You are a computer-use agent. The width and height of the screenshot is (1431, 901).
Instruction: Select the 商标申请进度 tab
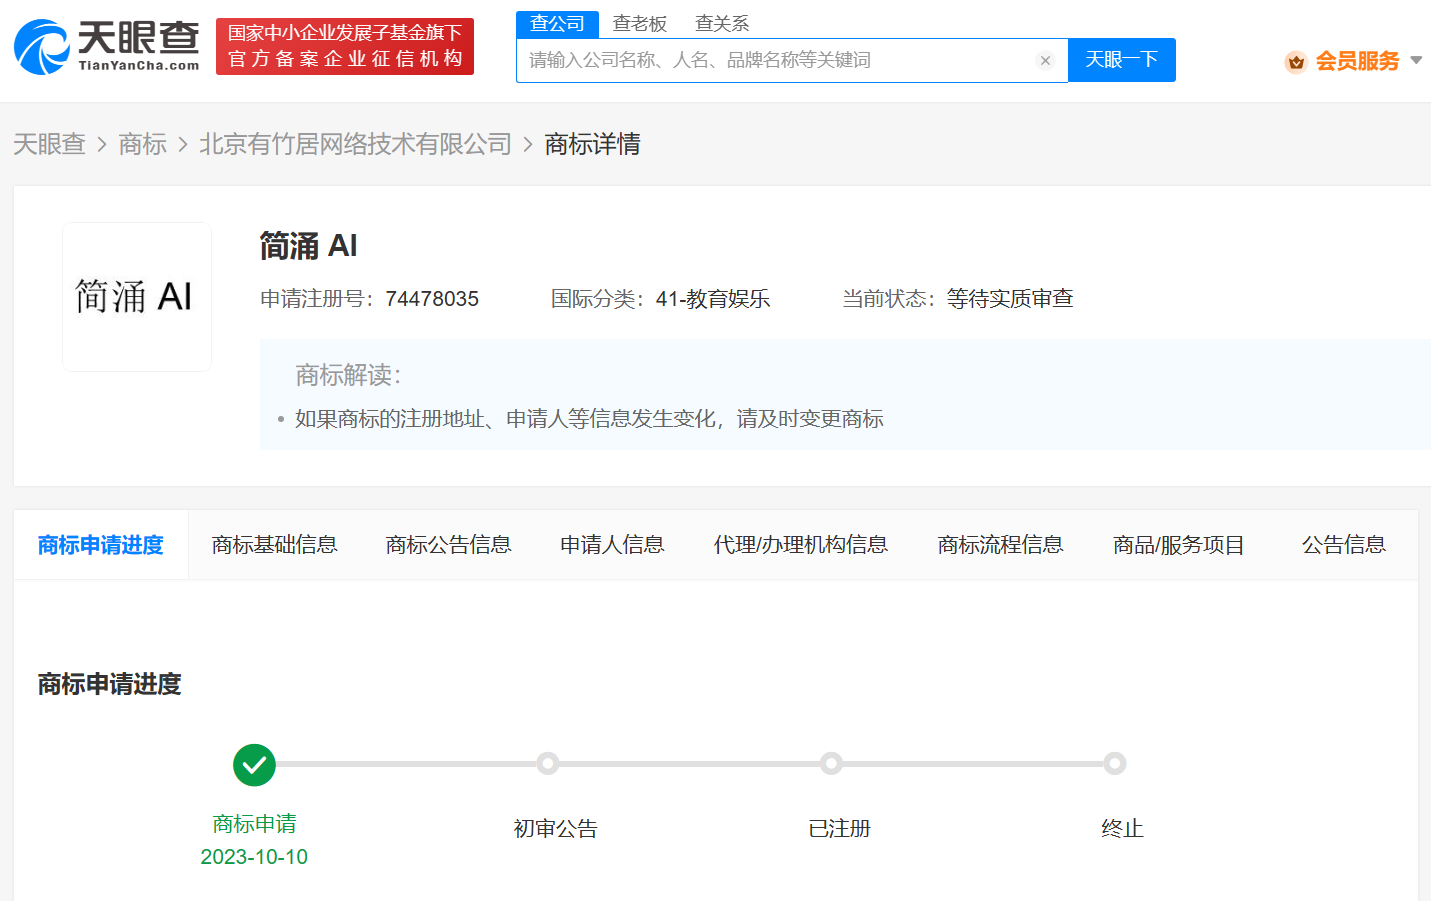tap(101, 545)
